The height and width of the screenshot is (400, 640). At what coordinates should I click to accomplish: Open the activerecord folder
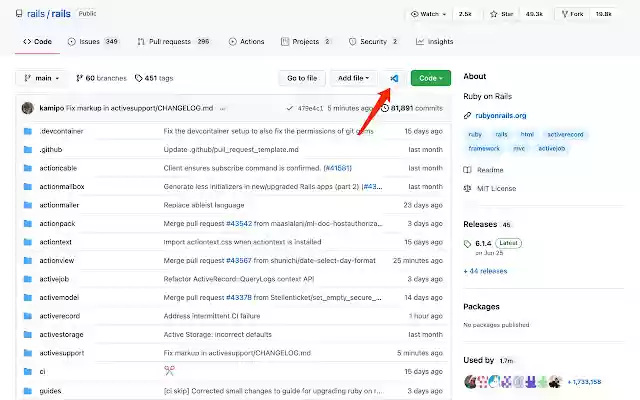pyautogui.click(x=59, y=315)
